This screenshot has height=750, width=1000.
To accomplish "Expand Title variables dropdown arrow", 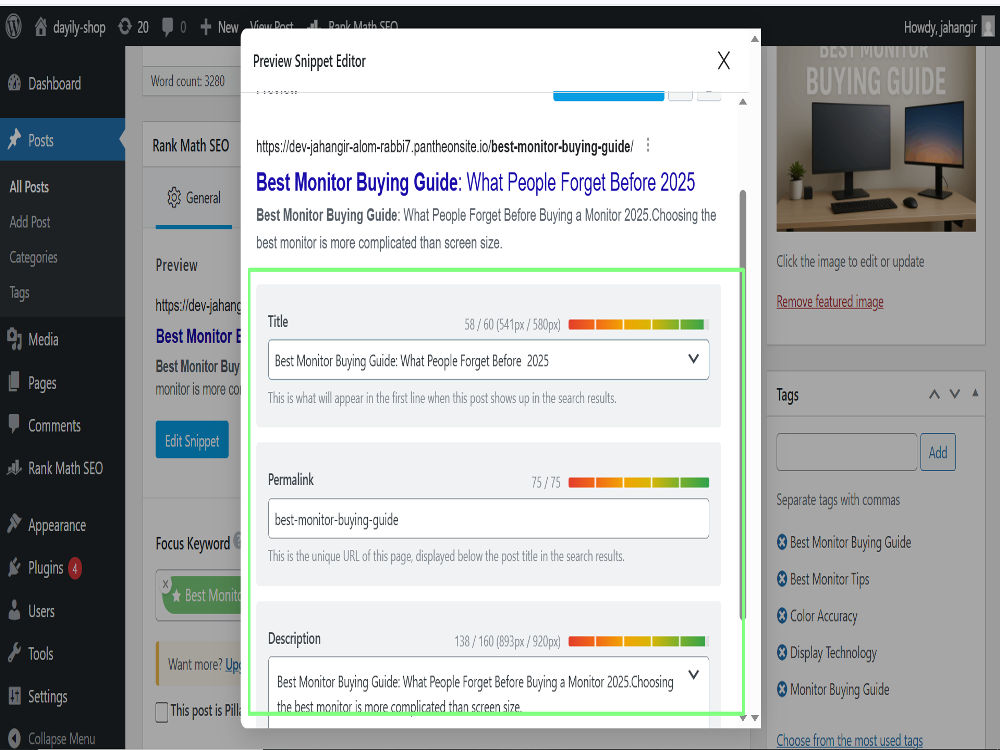I will (693, 359).
